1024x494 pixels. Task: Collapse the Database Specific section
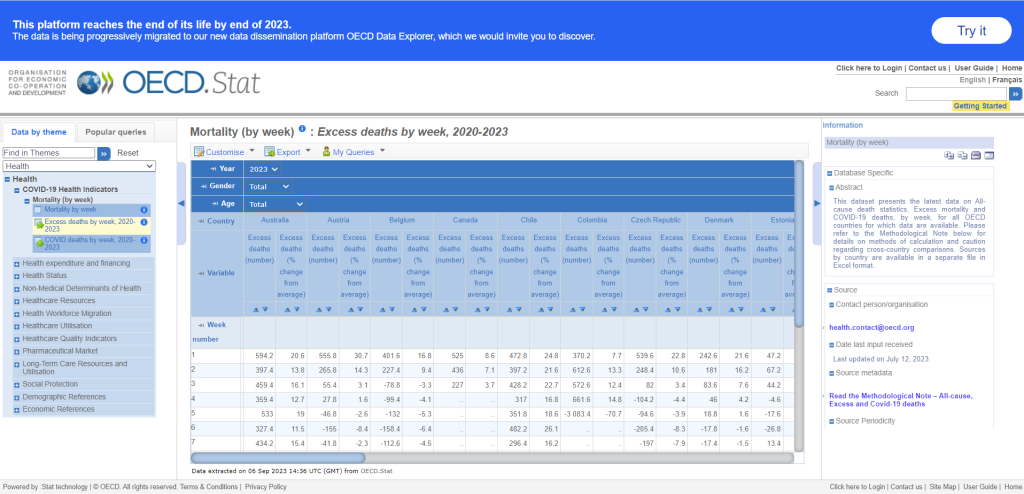pos(829,172)
